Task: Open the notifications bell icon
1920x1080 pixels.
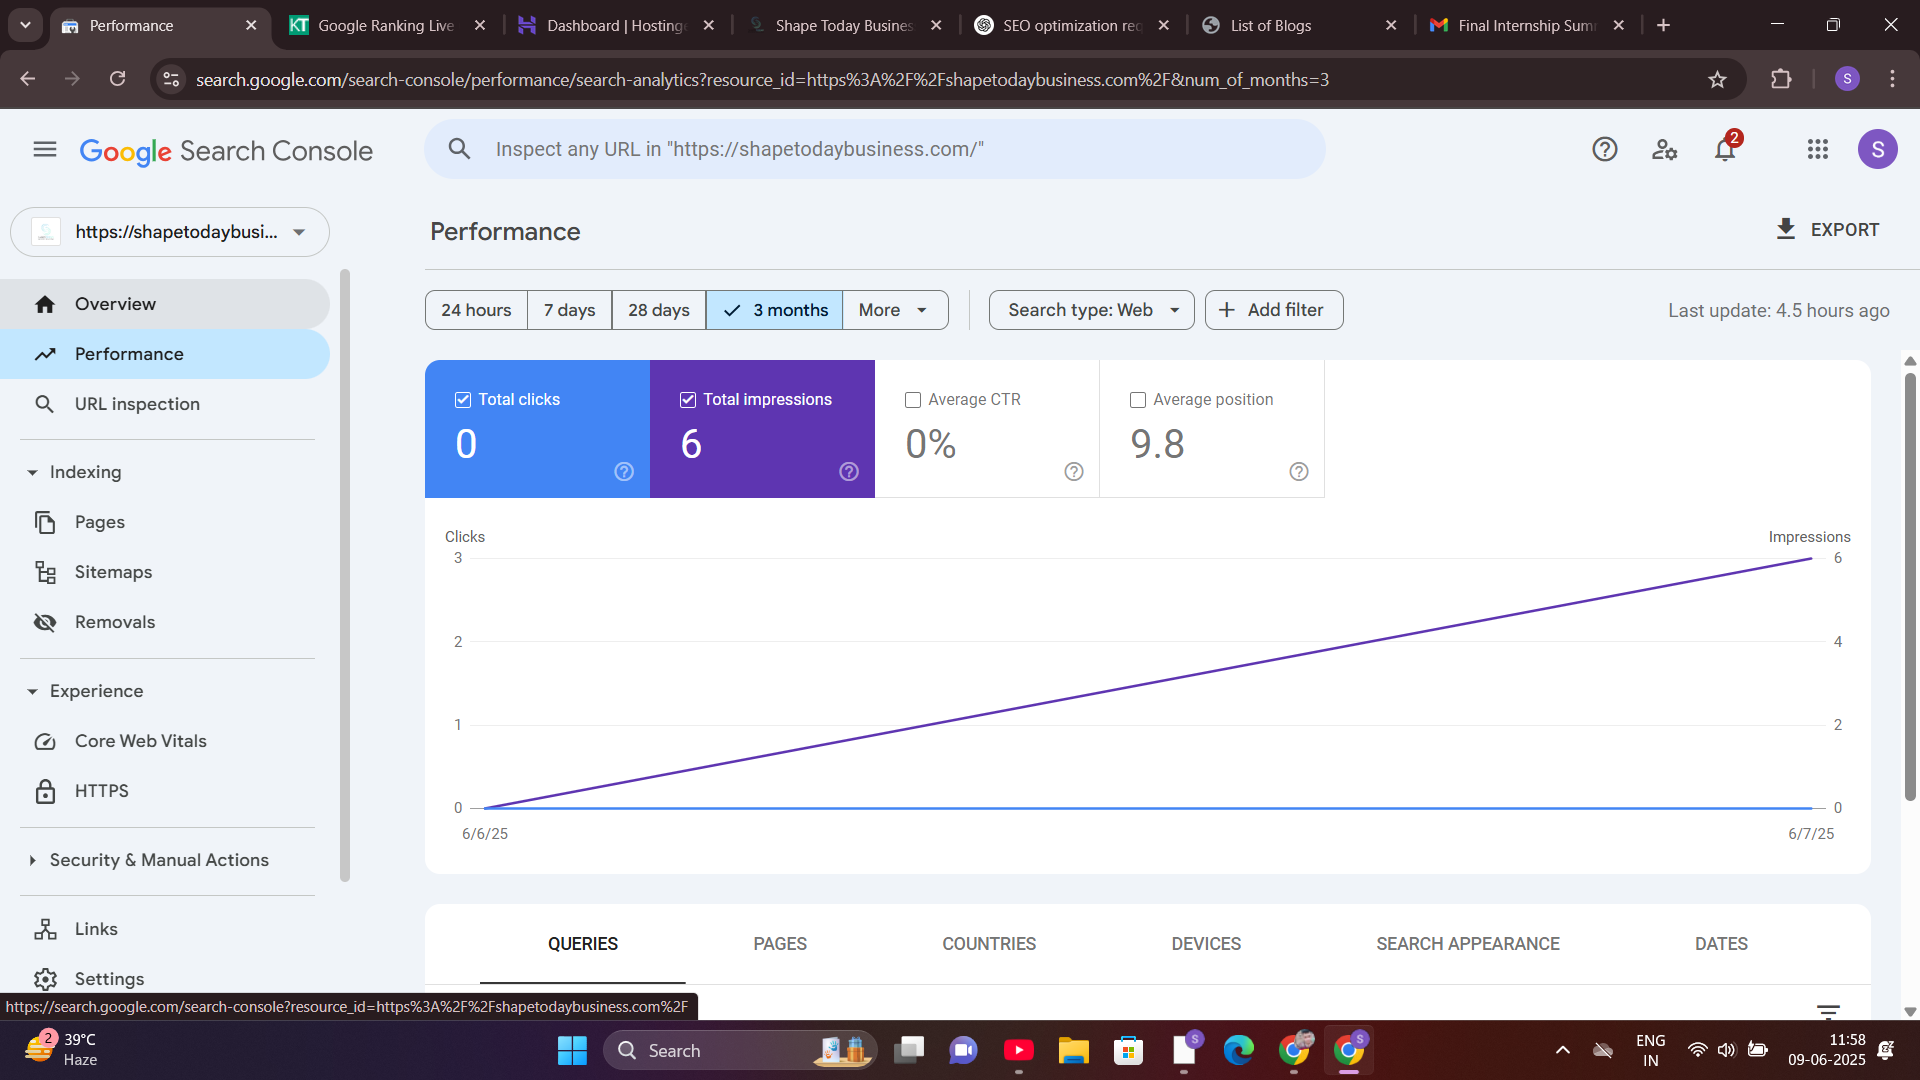Action: pos(1724,150)
